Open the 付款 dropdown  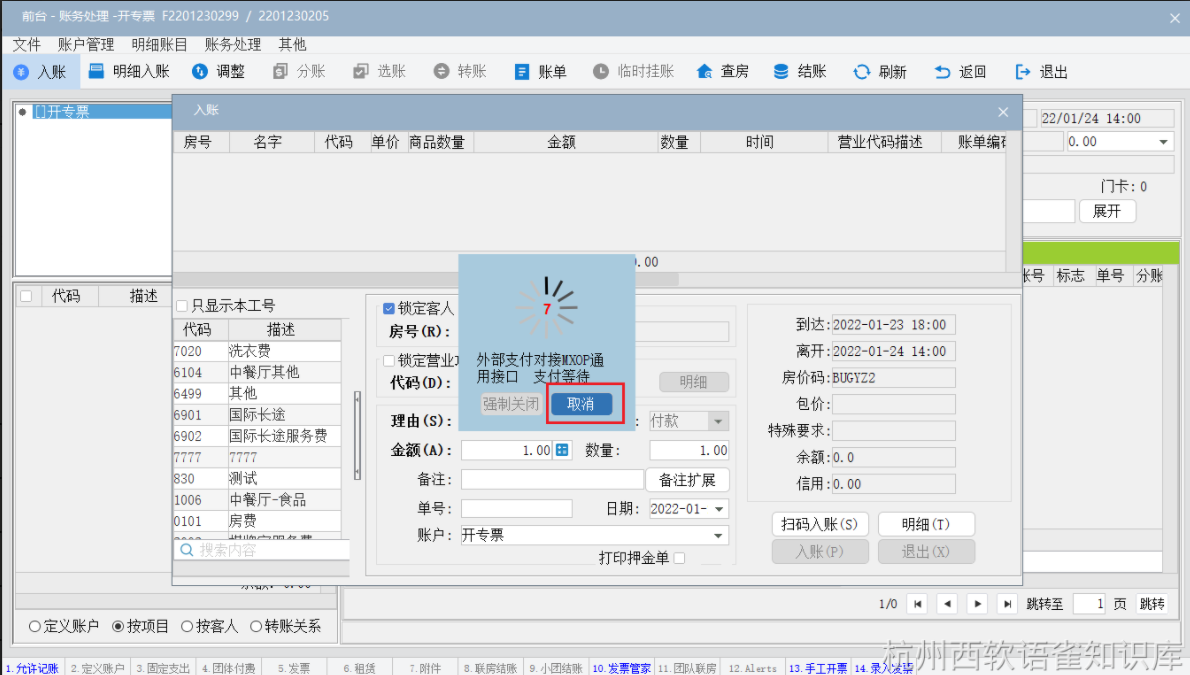coord(718,421)
